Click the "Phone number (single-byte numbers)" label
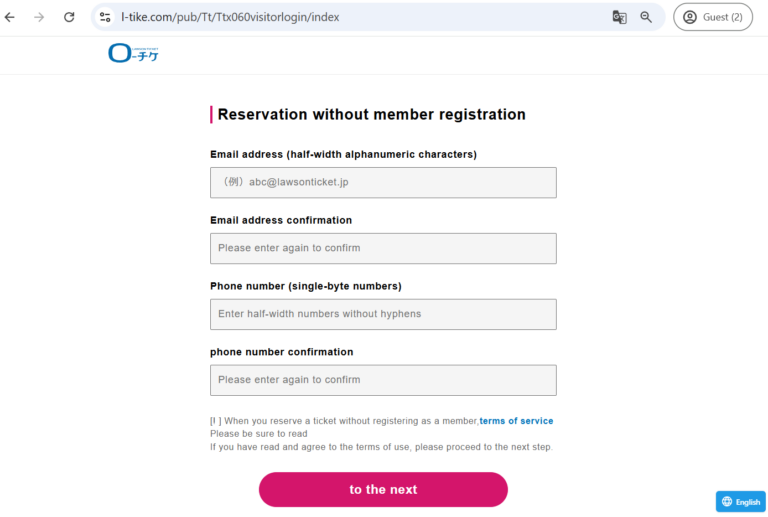 305,286
